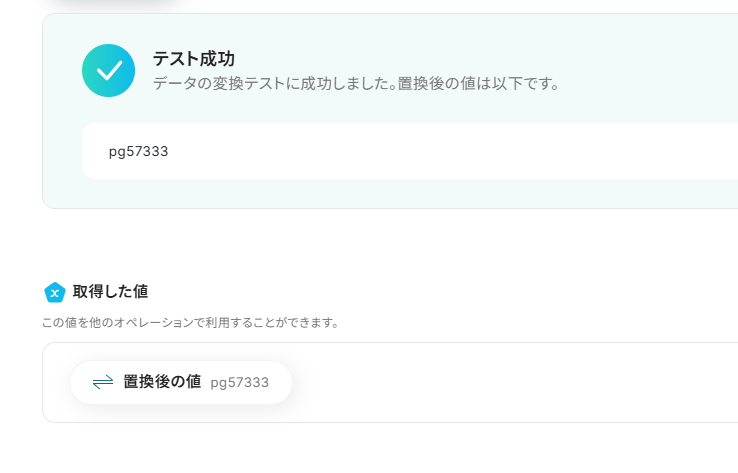
Task: Click the white check inside the teal circle
Action: point(109,71)
